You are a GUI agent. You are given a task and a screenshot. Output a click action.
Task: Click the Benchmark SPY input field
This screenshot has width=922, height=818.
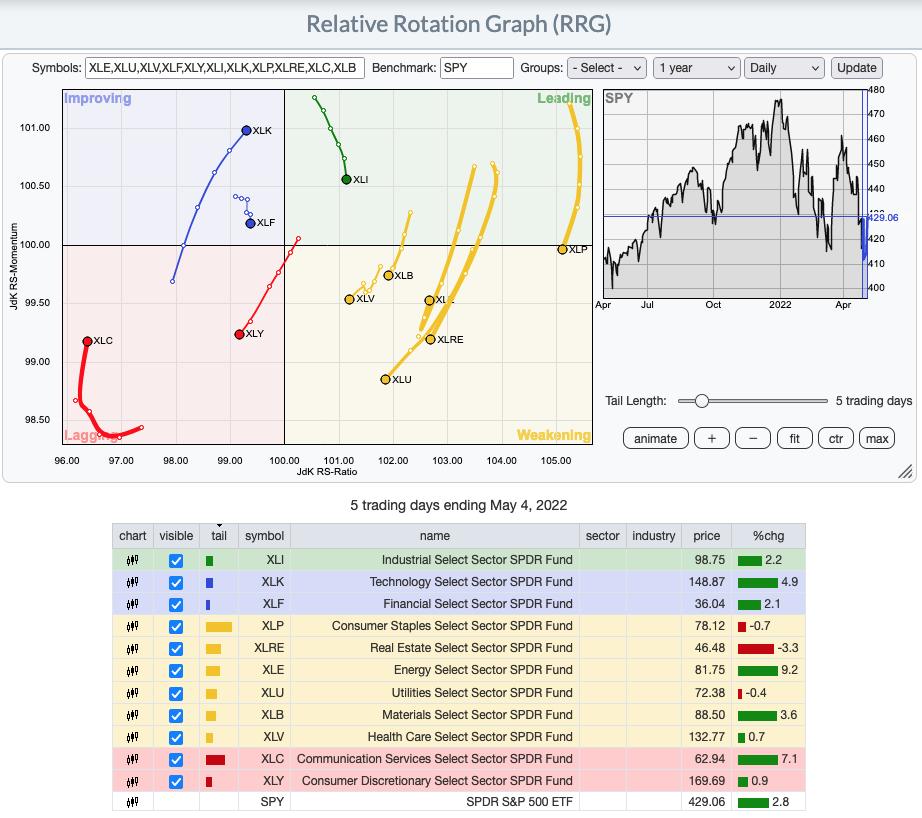[x=477, y=68]
